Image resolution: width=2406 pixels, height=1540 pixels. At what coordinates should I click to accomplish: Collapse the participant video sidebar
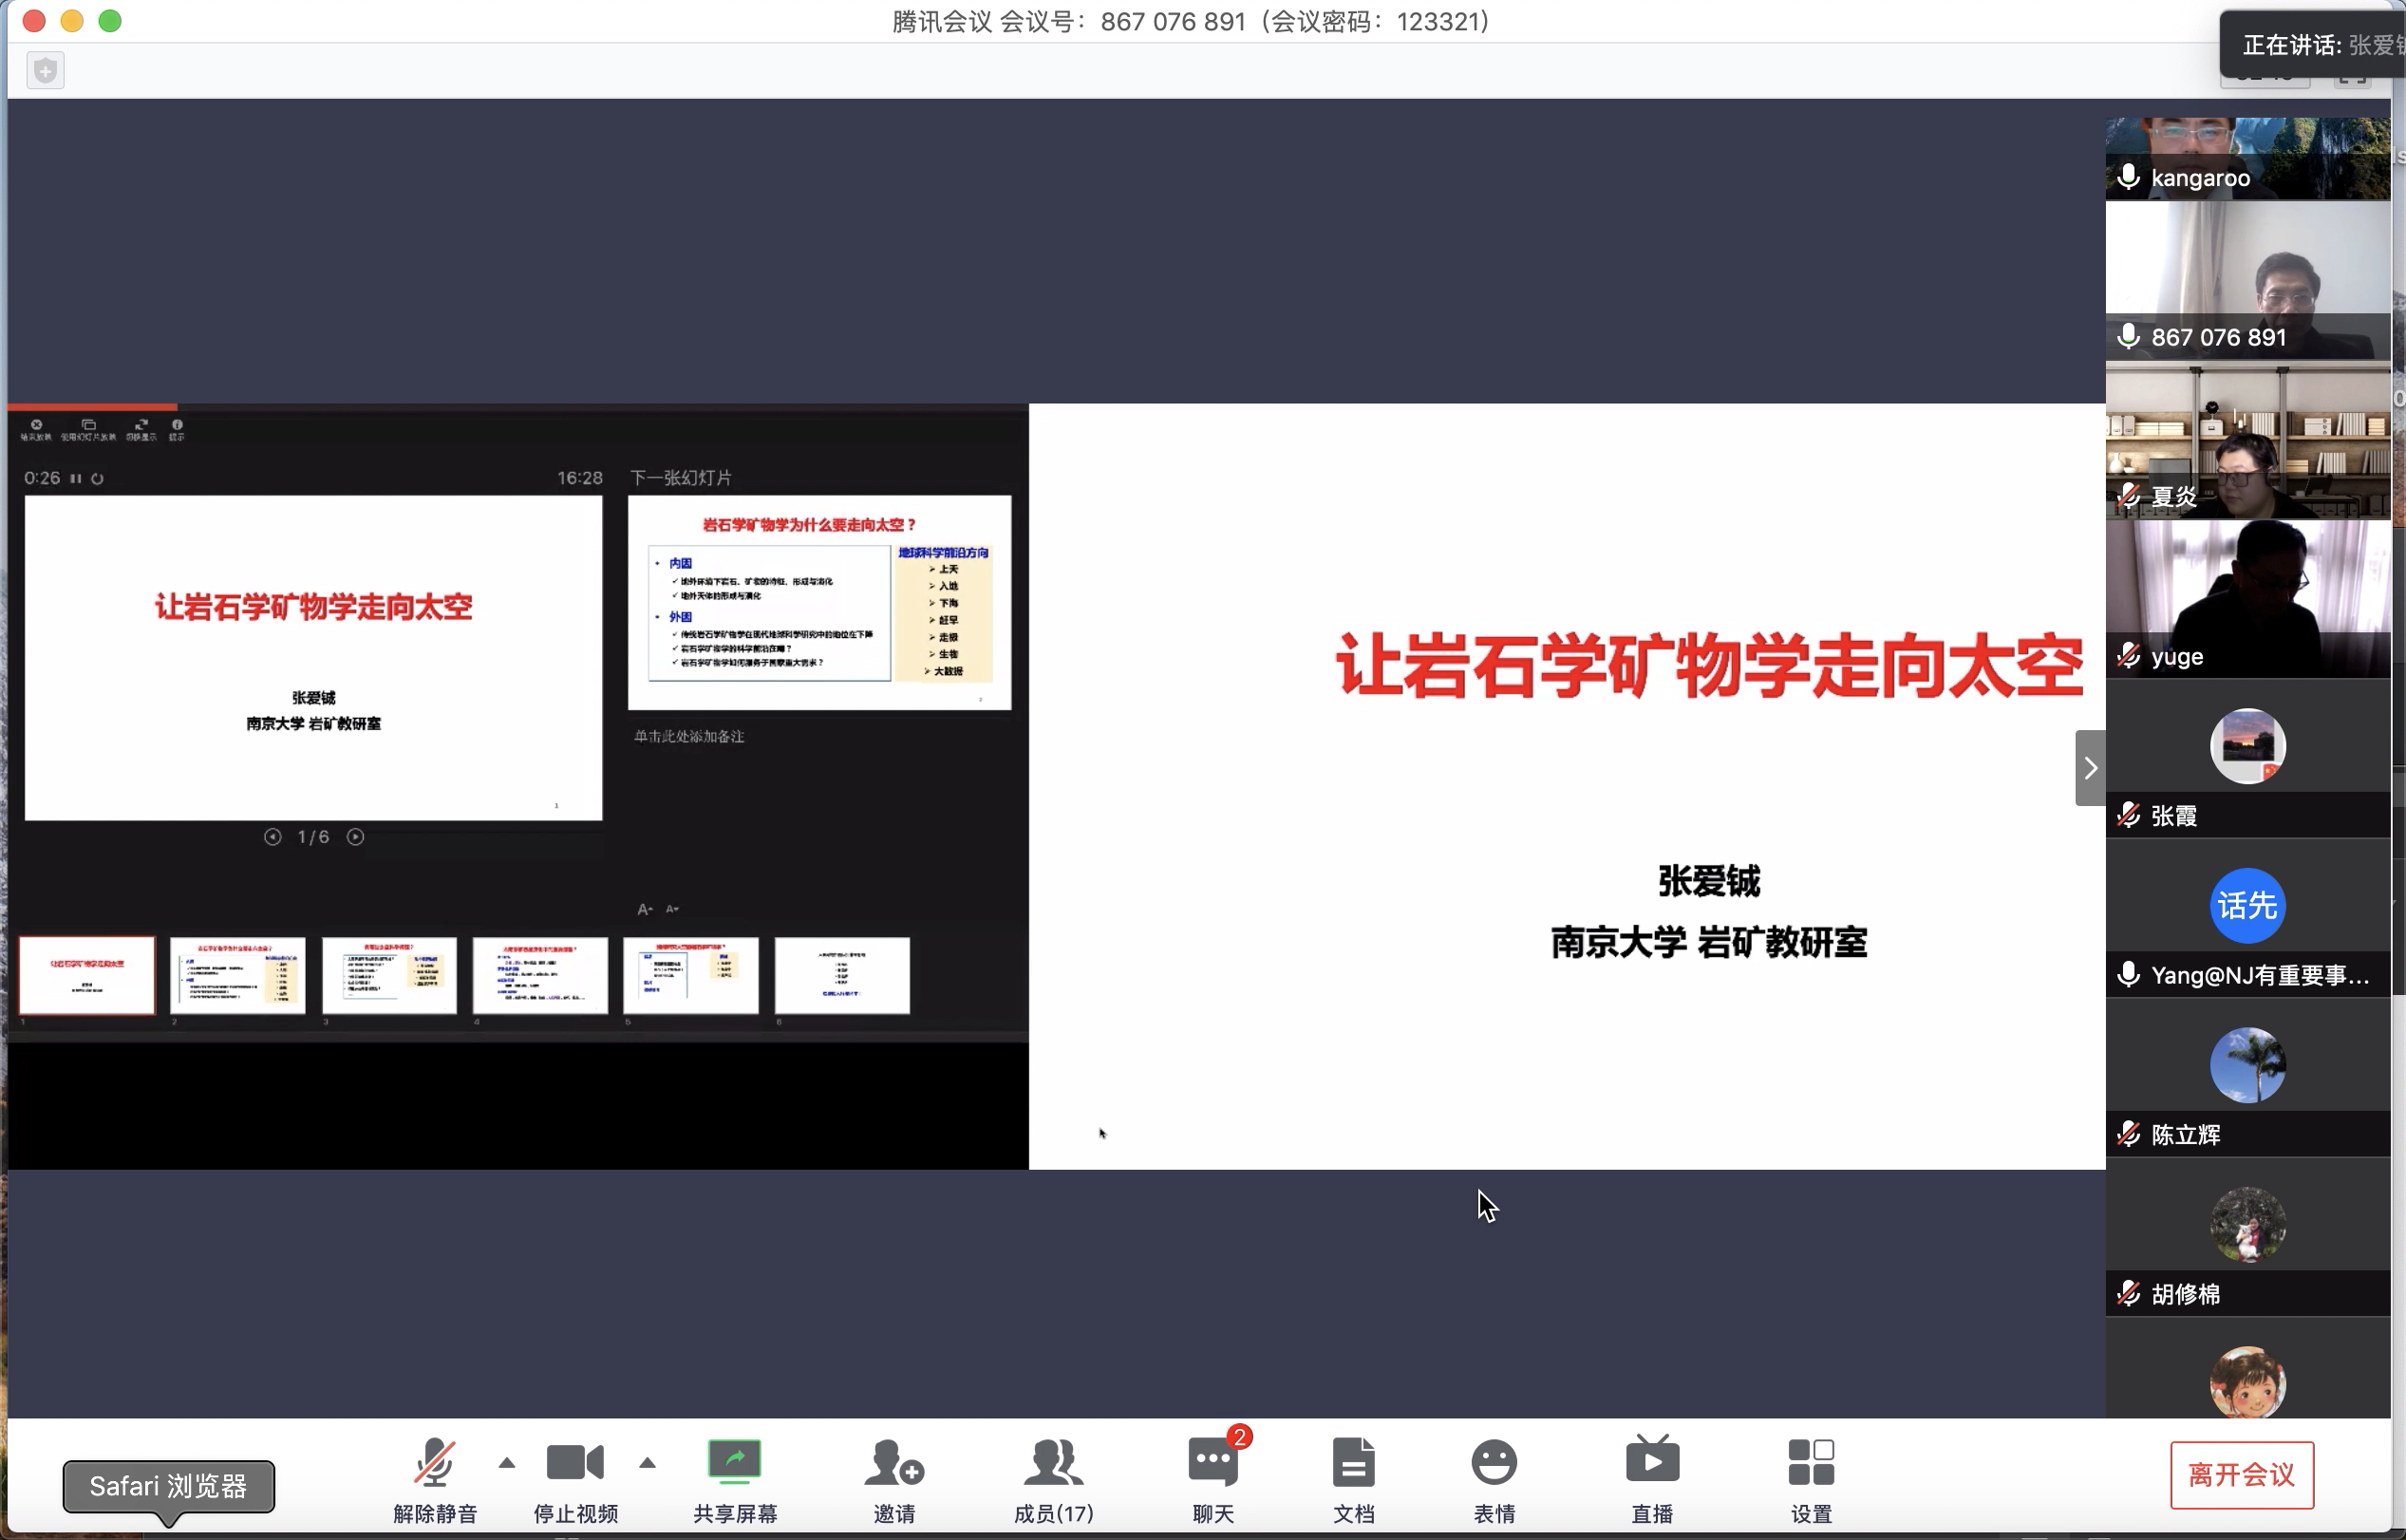2089,768
